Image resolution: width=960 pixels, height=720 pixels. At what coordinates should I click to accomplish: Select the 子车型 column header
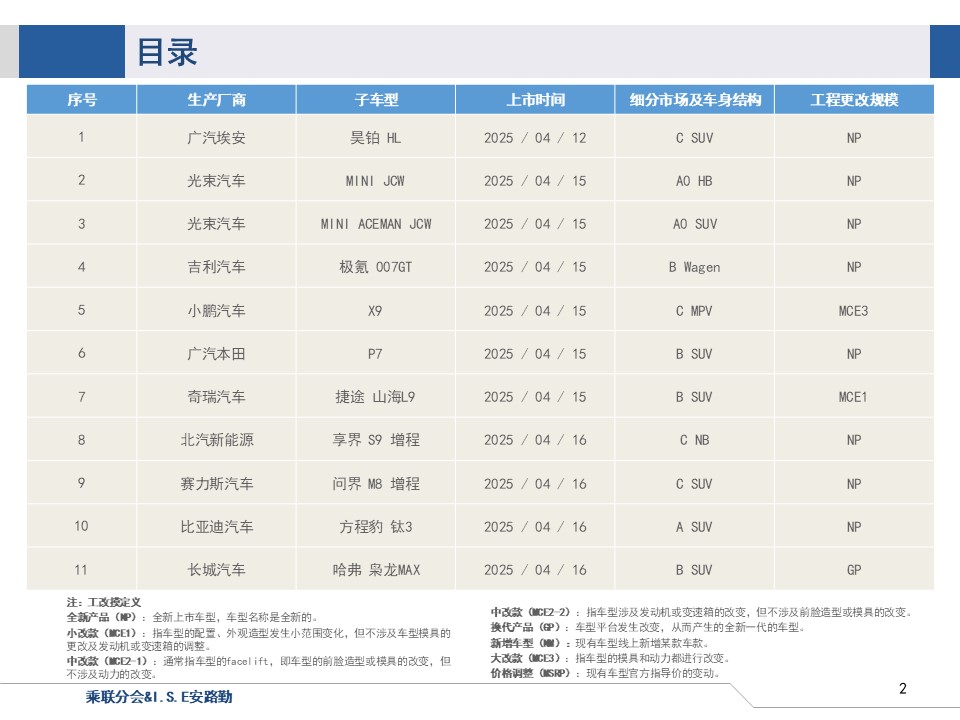pyautogui.click(x=375, y=99)
